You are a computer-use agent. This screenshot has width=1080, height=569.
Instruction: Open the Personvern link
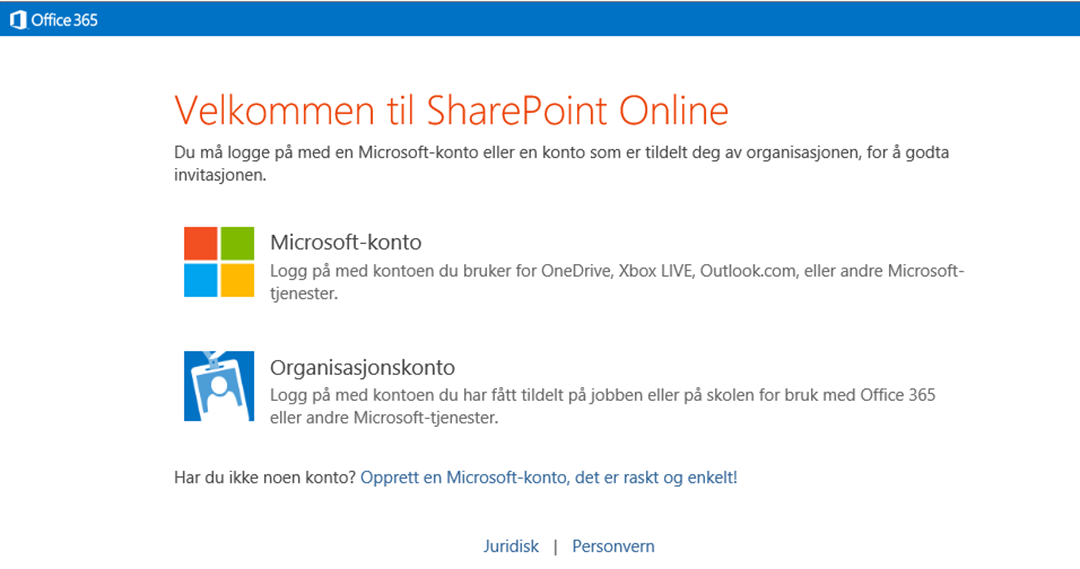coord(613,546)
